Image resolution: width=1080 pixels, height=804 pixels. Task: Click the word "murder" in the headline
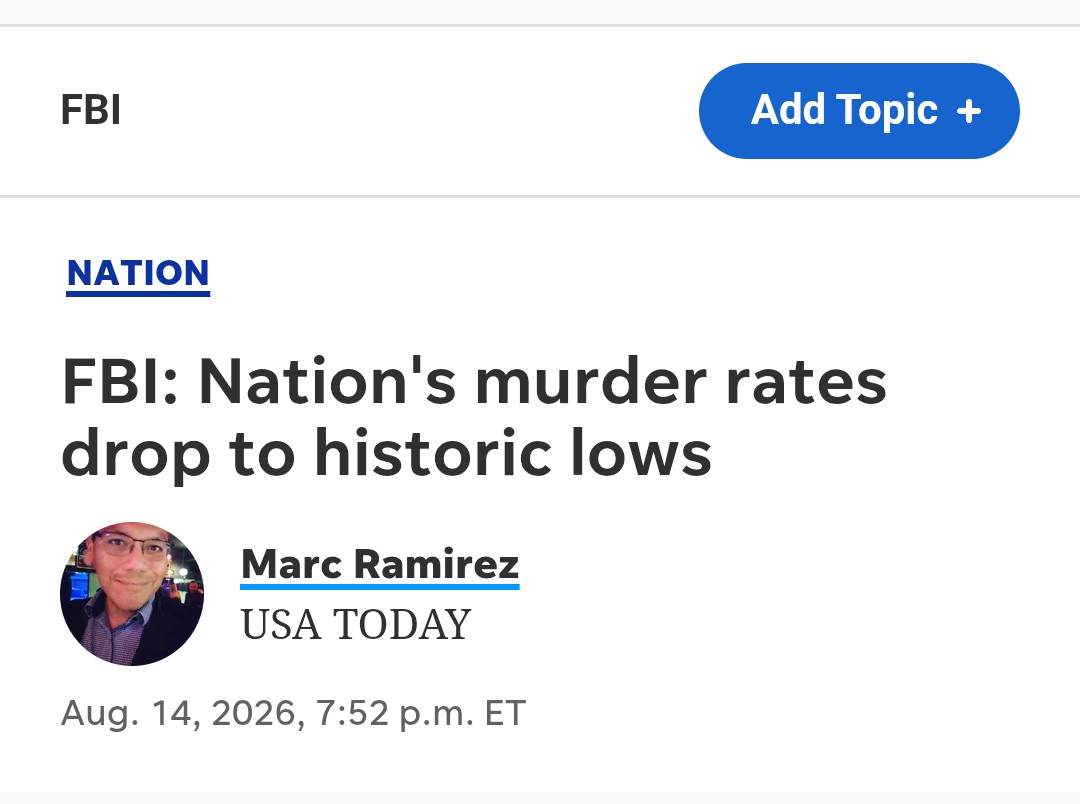(x=592, y=381)
